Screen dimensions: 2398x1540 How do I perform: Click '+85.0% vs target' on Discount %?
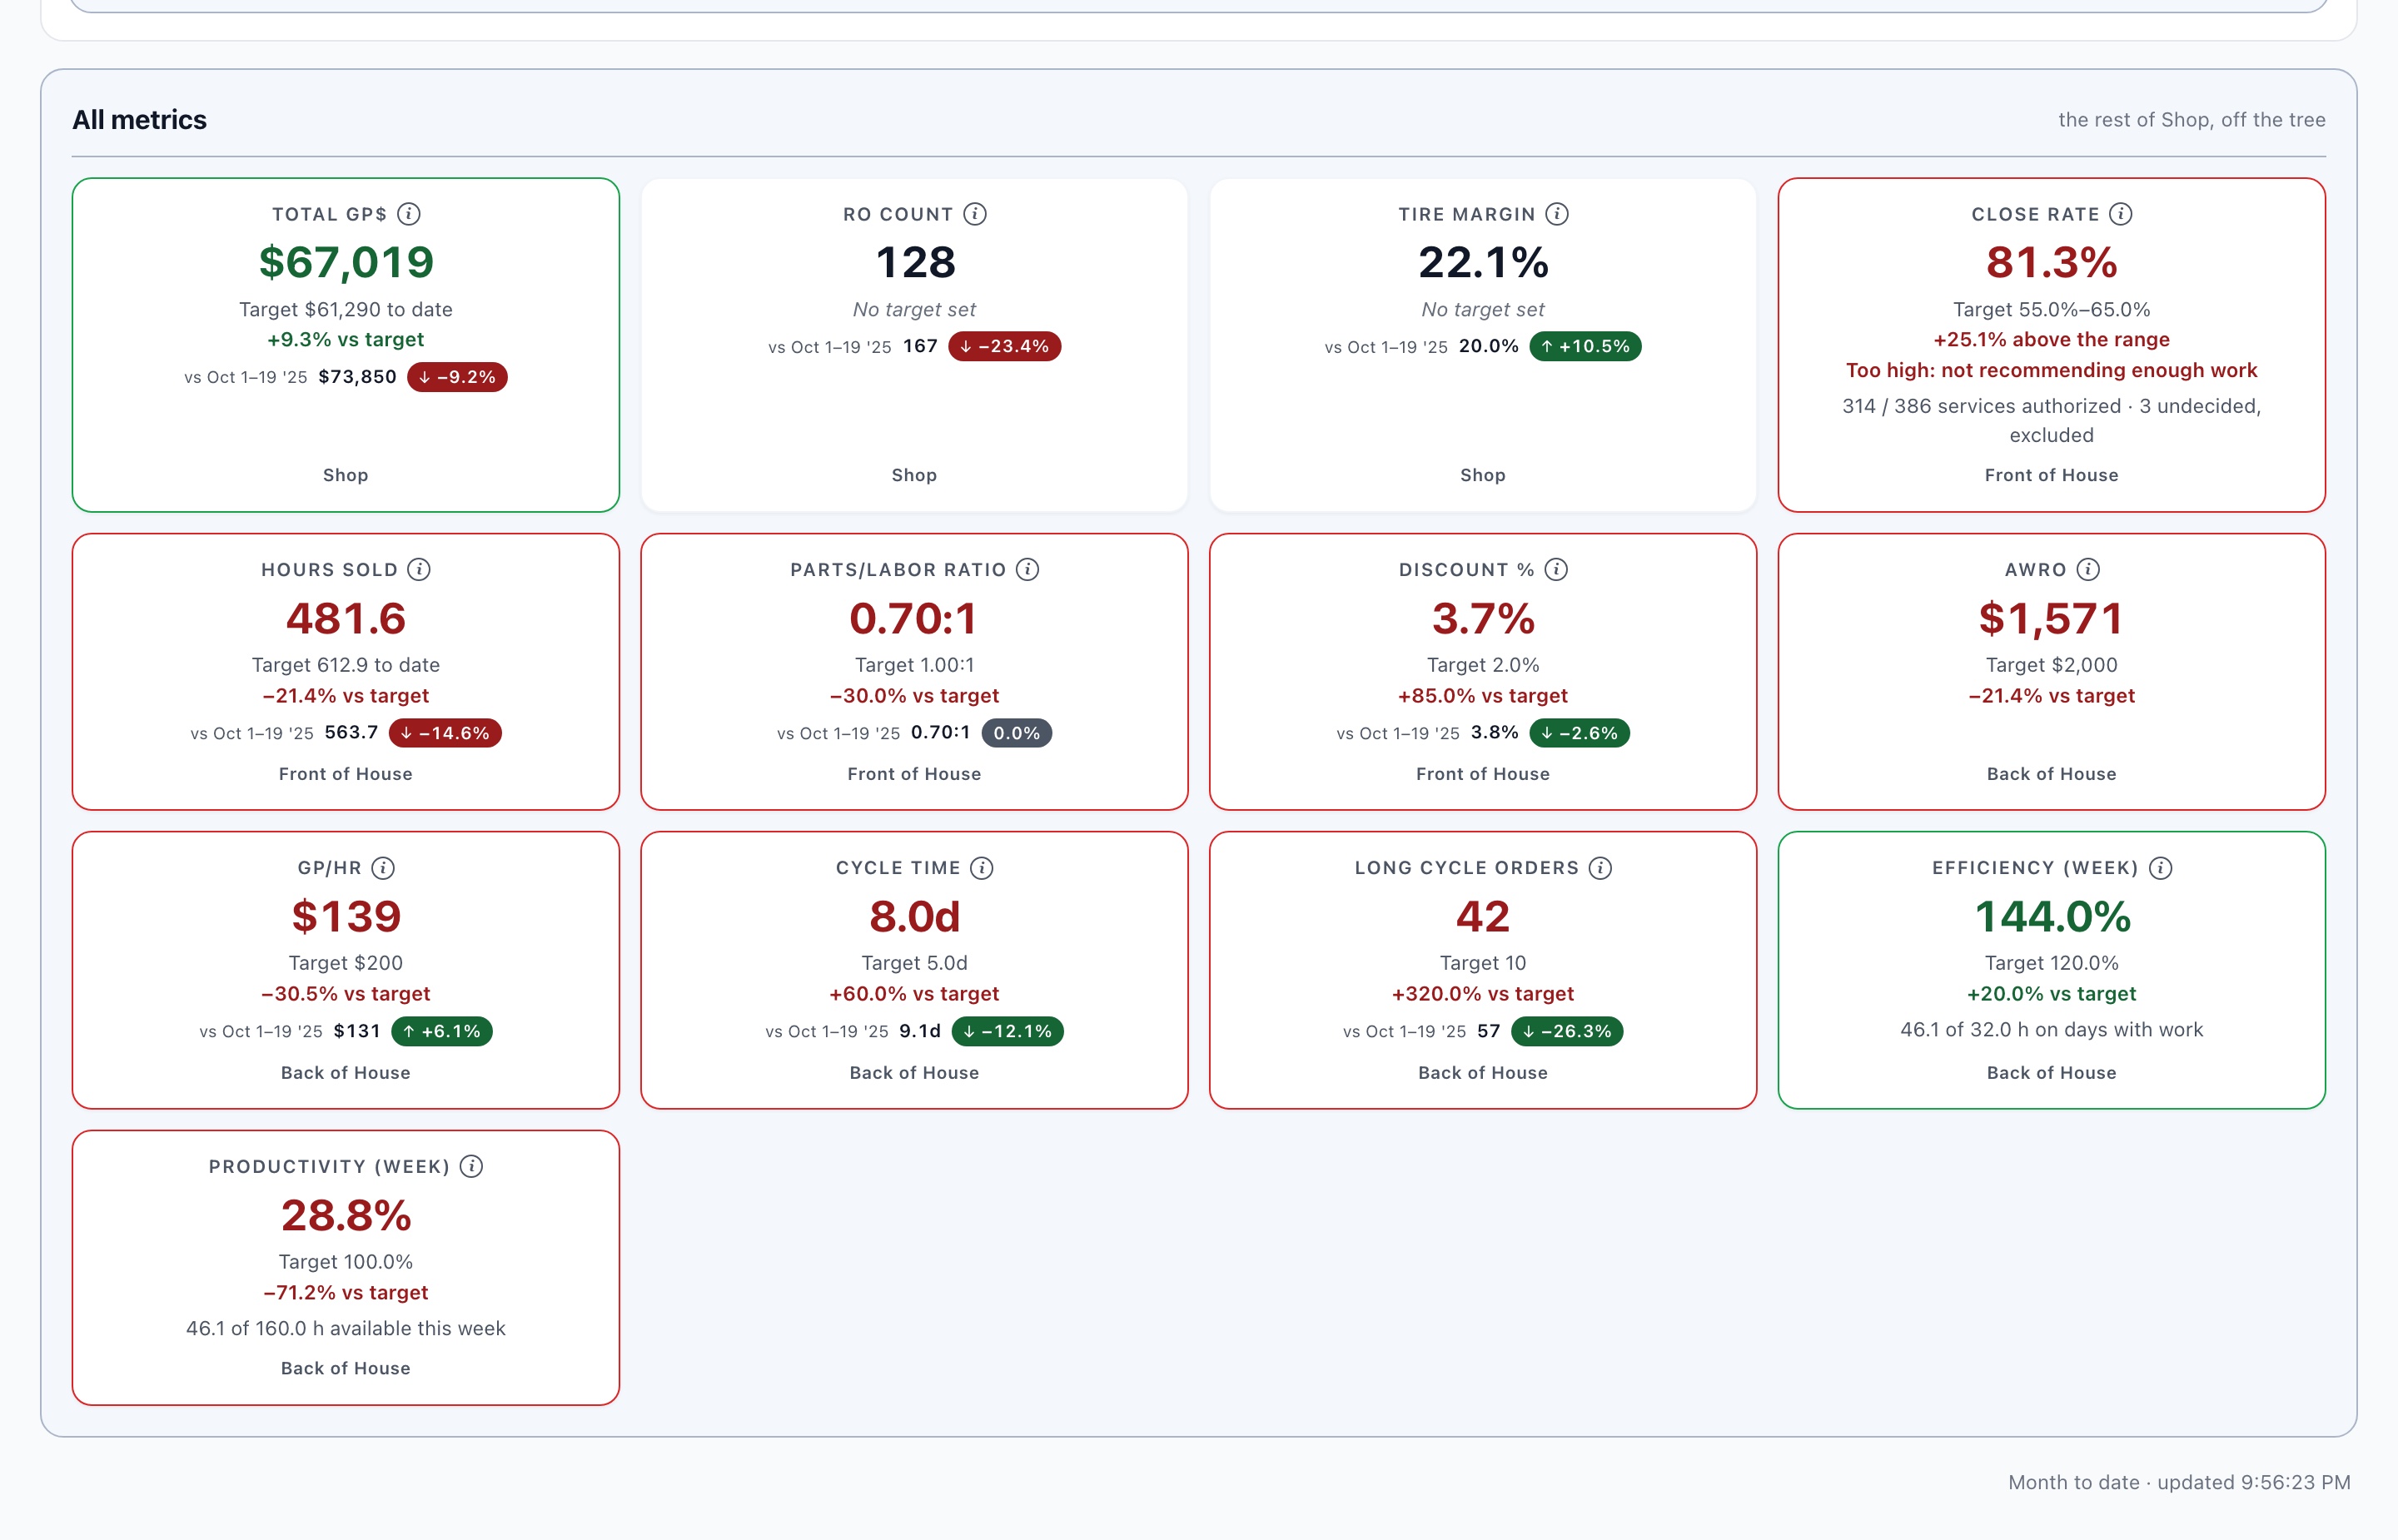[1482, 696]
